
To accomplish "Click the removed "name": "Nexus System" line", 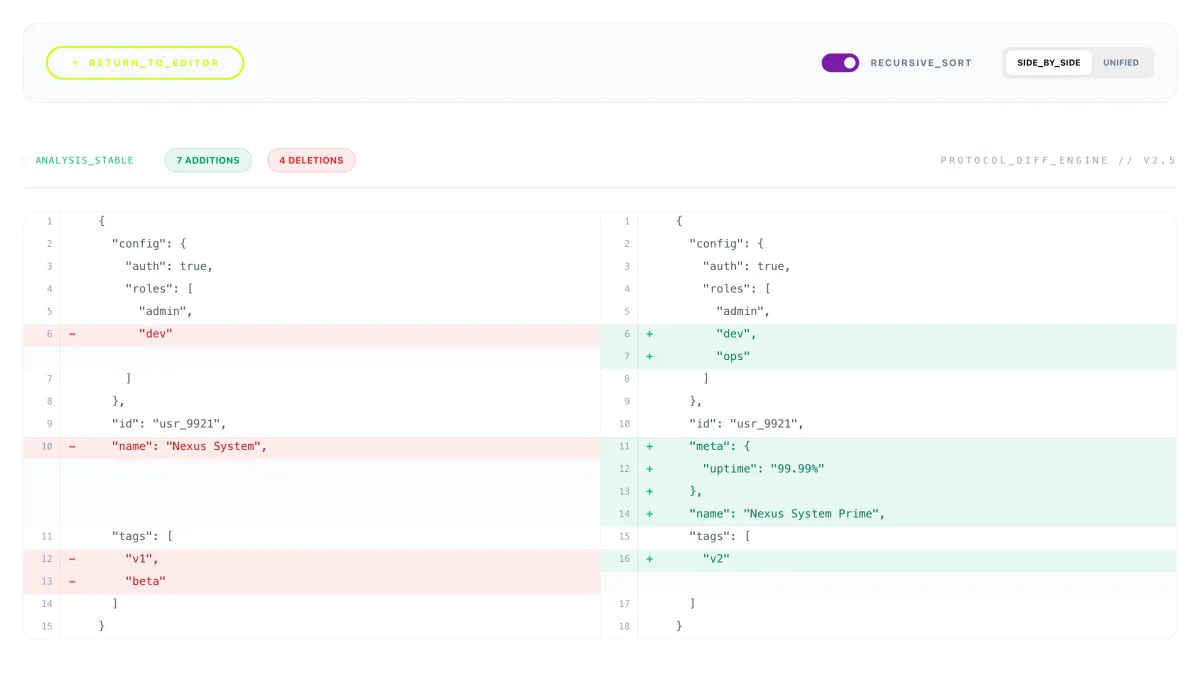I will click(x=312, y=446).
